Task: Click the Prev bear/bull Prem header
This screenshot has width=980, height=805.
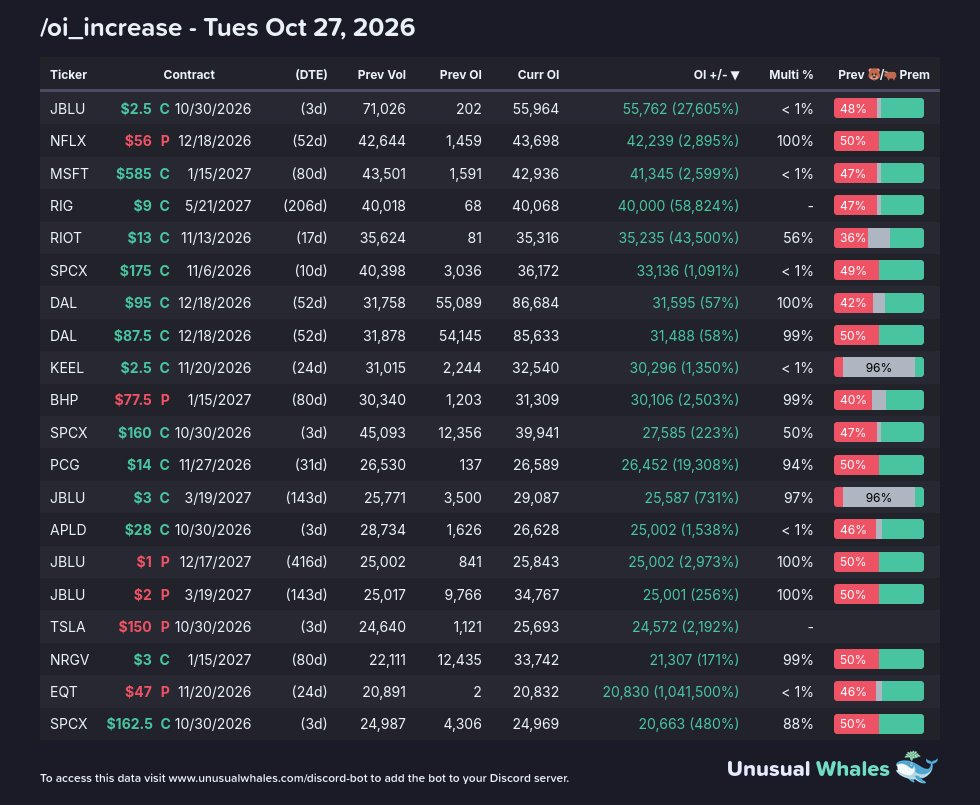Action: click(x=883, y=74)
